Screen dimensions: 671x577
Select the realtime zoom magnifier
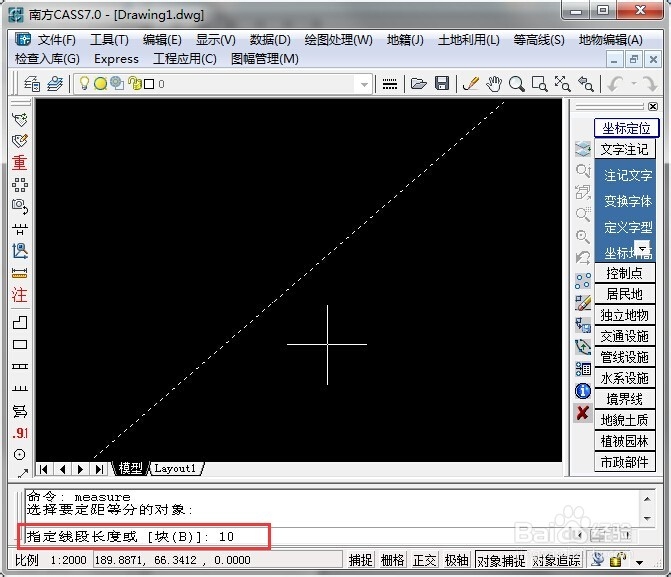(x=517, y=84)
